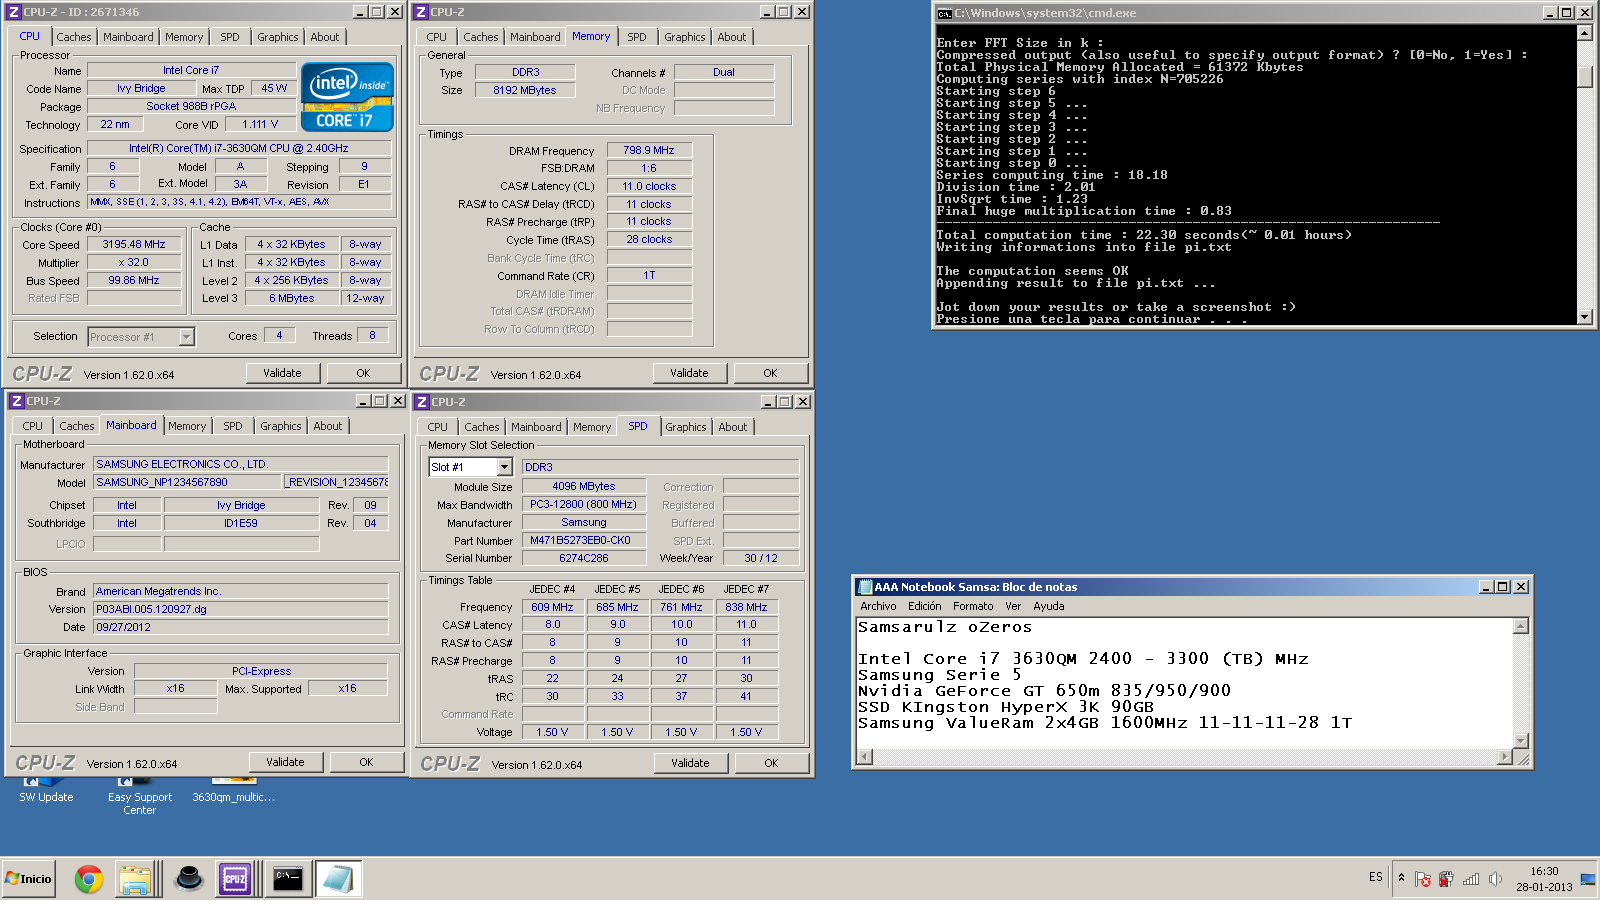This screenshot has height=900, width=1600.
Task: Click Manufacturer field SAMSUNG ELECTRONICS CO., LTD.
Action: pos(241,464)
